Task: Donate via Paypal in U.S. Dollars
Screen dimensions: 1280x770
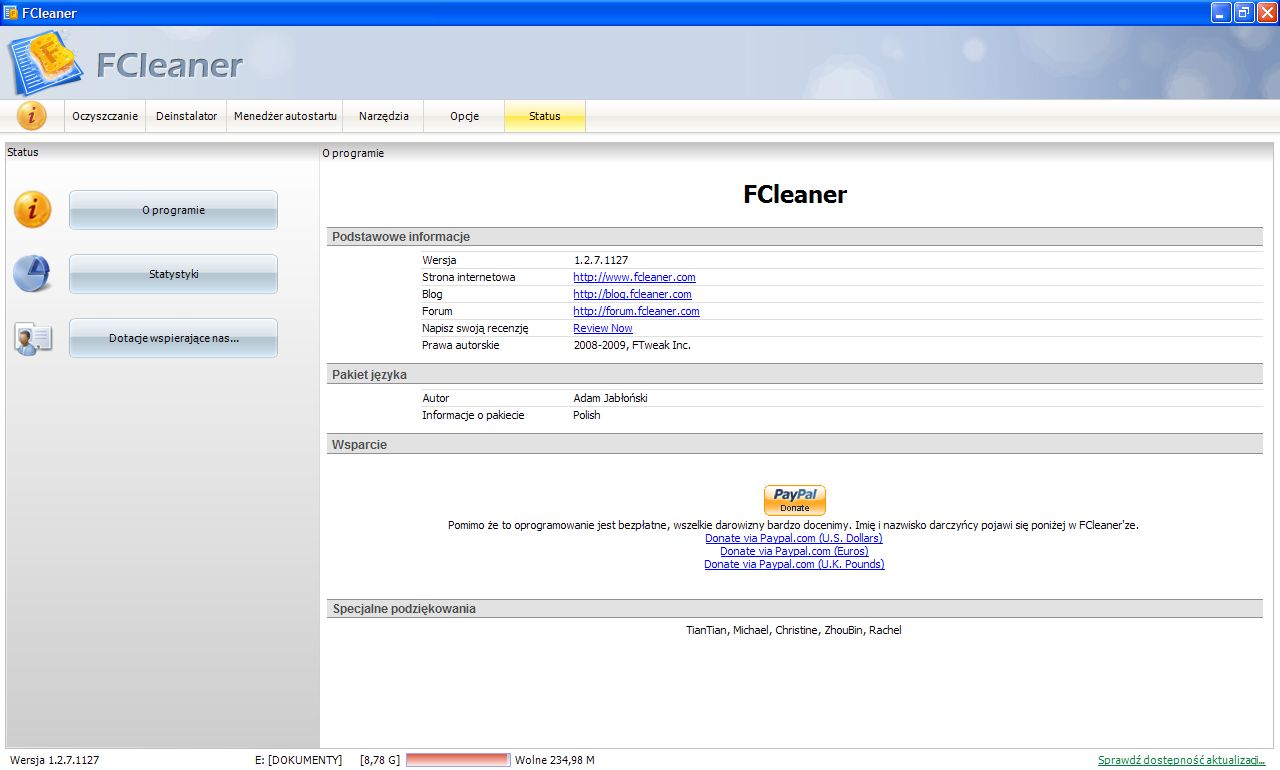Action: pos(794,538)
